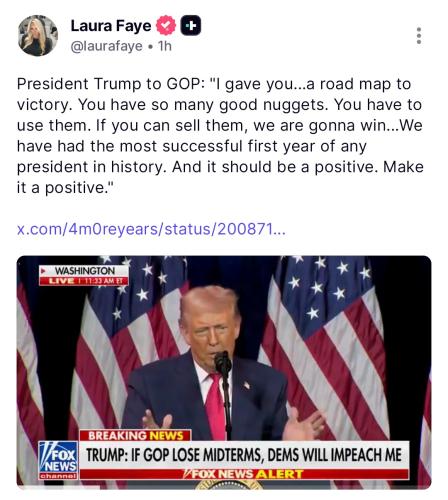Click the black plus badge icon

point(191,25)
